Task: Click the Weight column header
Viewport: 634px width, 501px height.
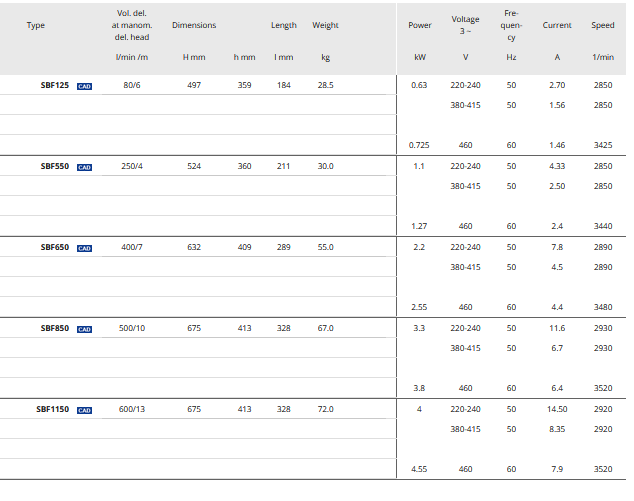Action: click(325, 25)
